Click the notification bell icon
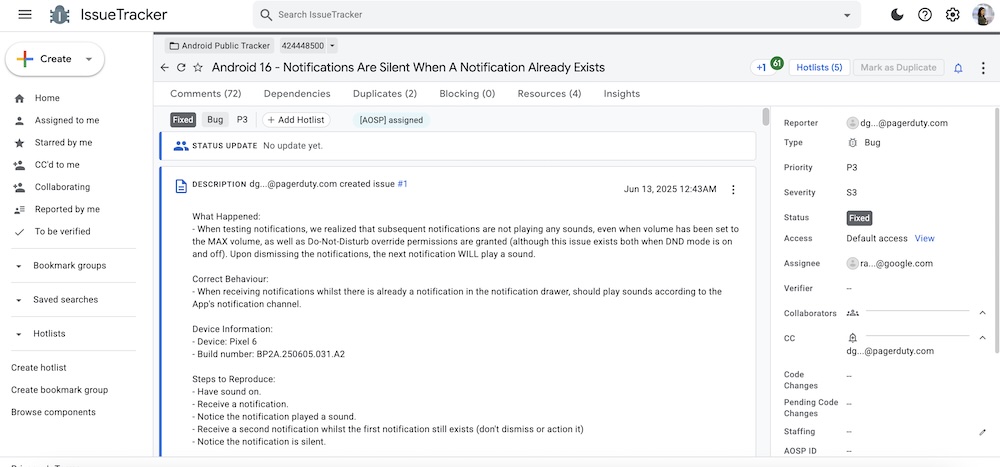This screenshot has width=1000, height=467. 958,68
